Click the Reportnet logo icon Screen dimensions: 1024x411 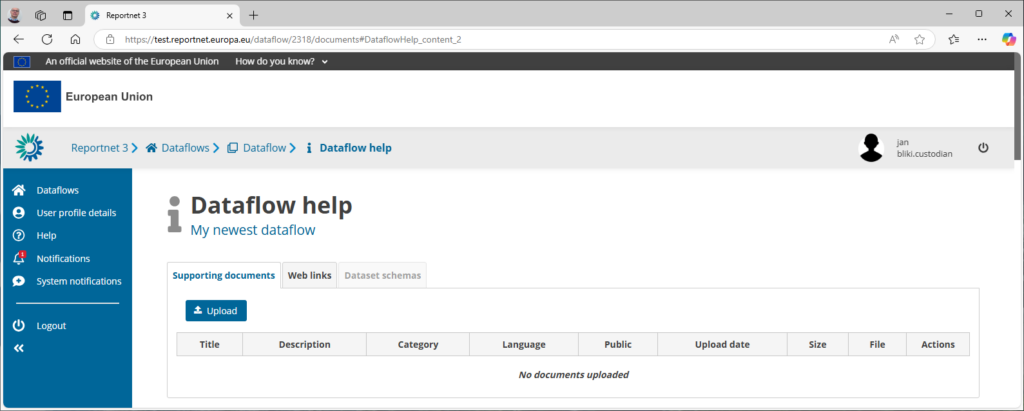pyautogui.click(x=29, y=148)
